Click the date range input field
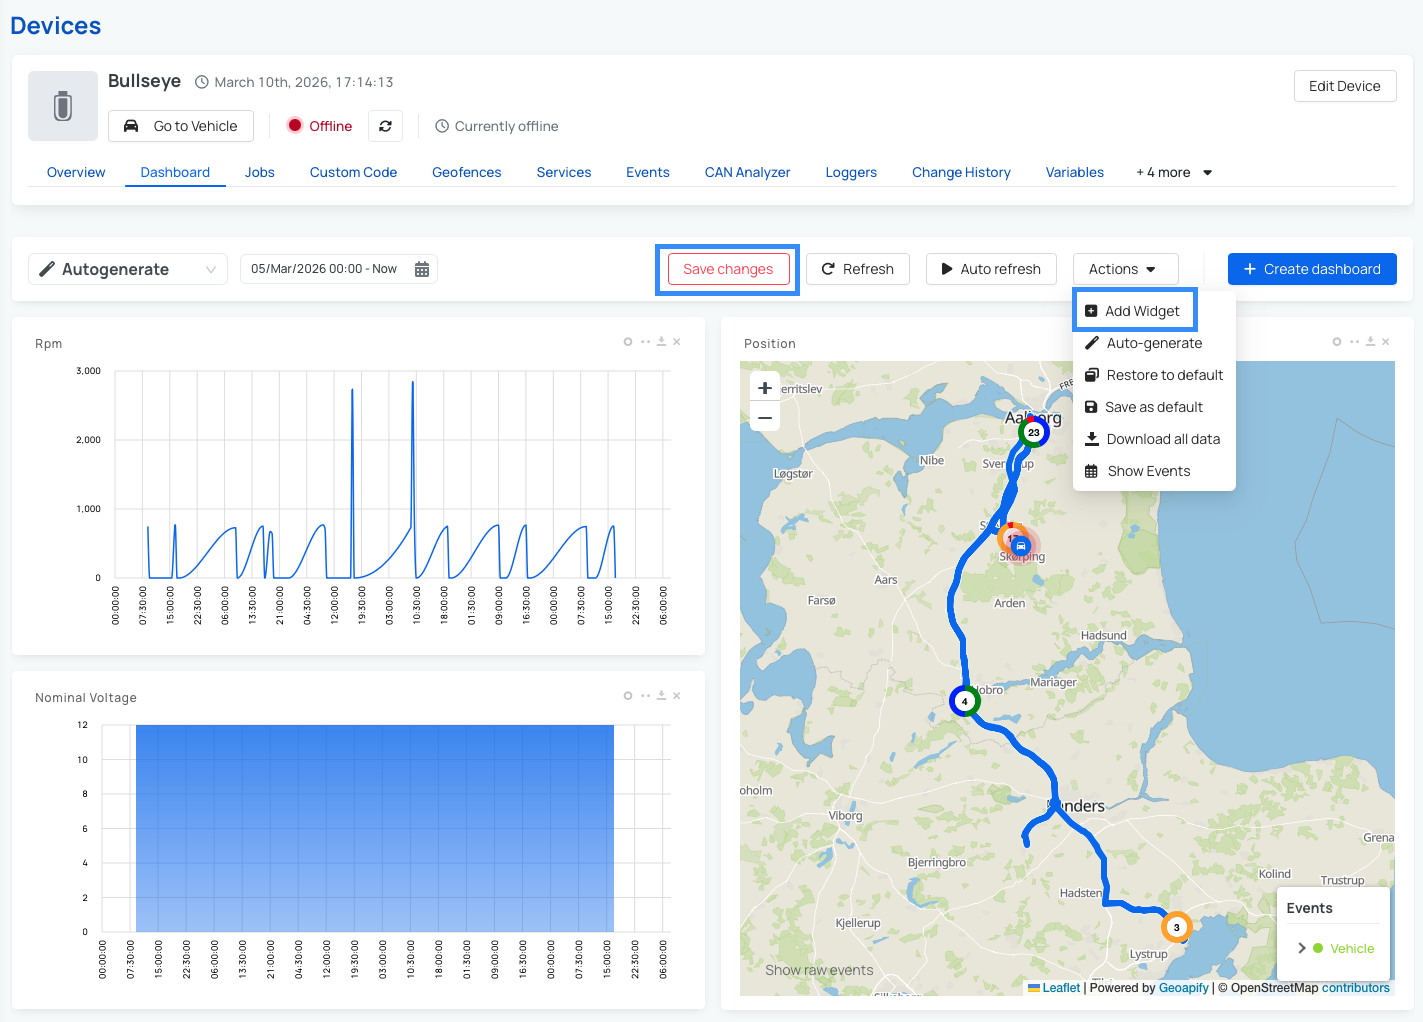The height and width of the screenshot is (1022, 1423). click(x=324, y=269)
